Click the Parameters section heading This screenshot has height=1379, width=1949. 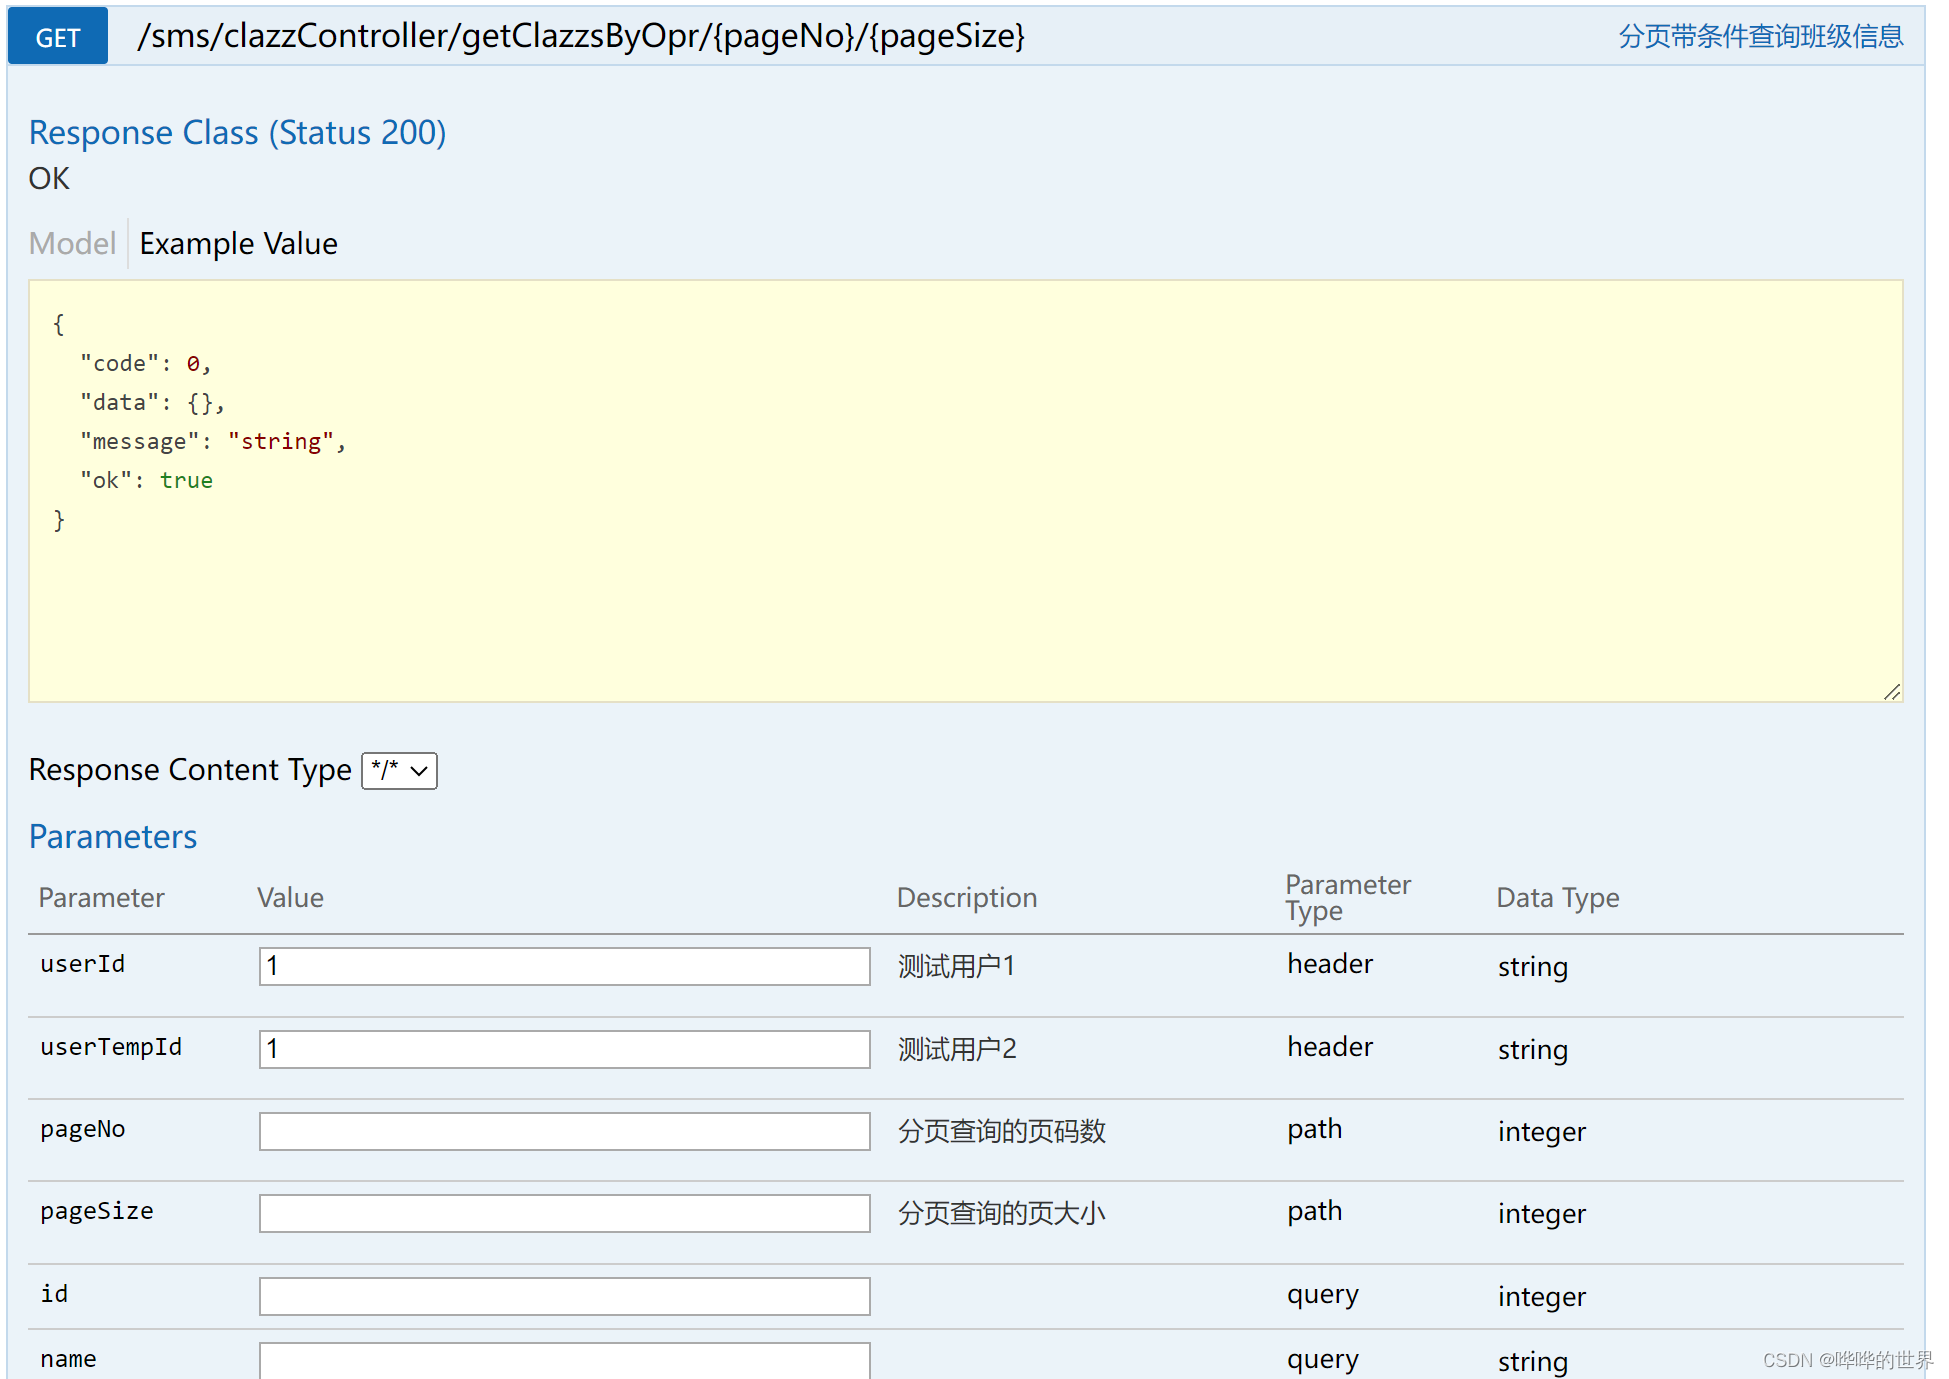[x=113, y=836]
